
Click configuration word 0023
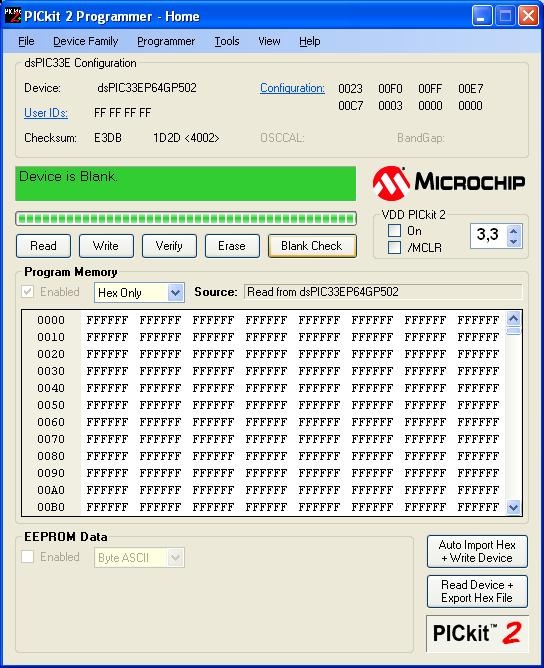click(x=351, y=89)
